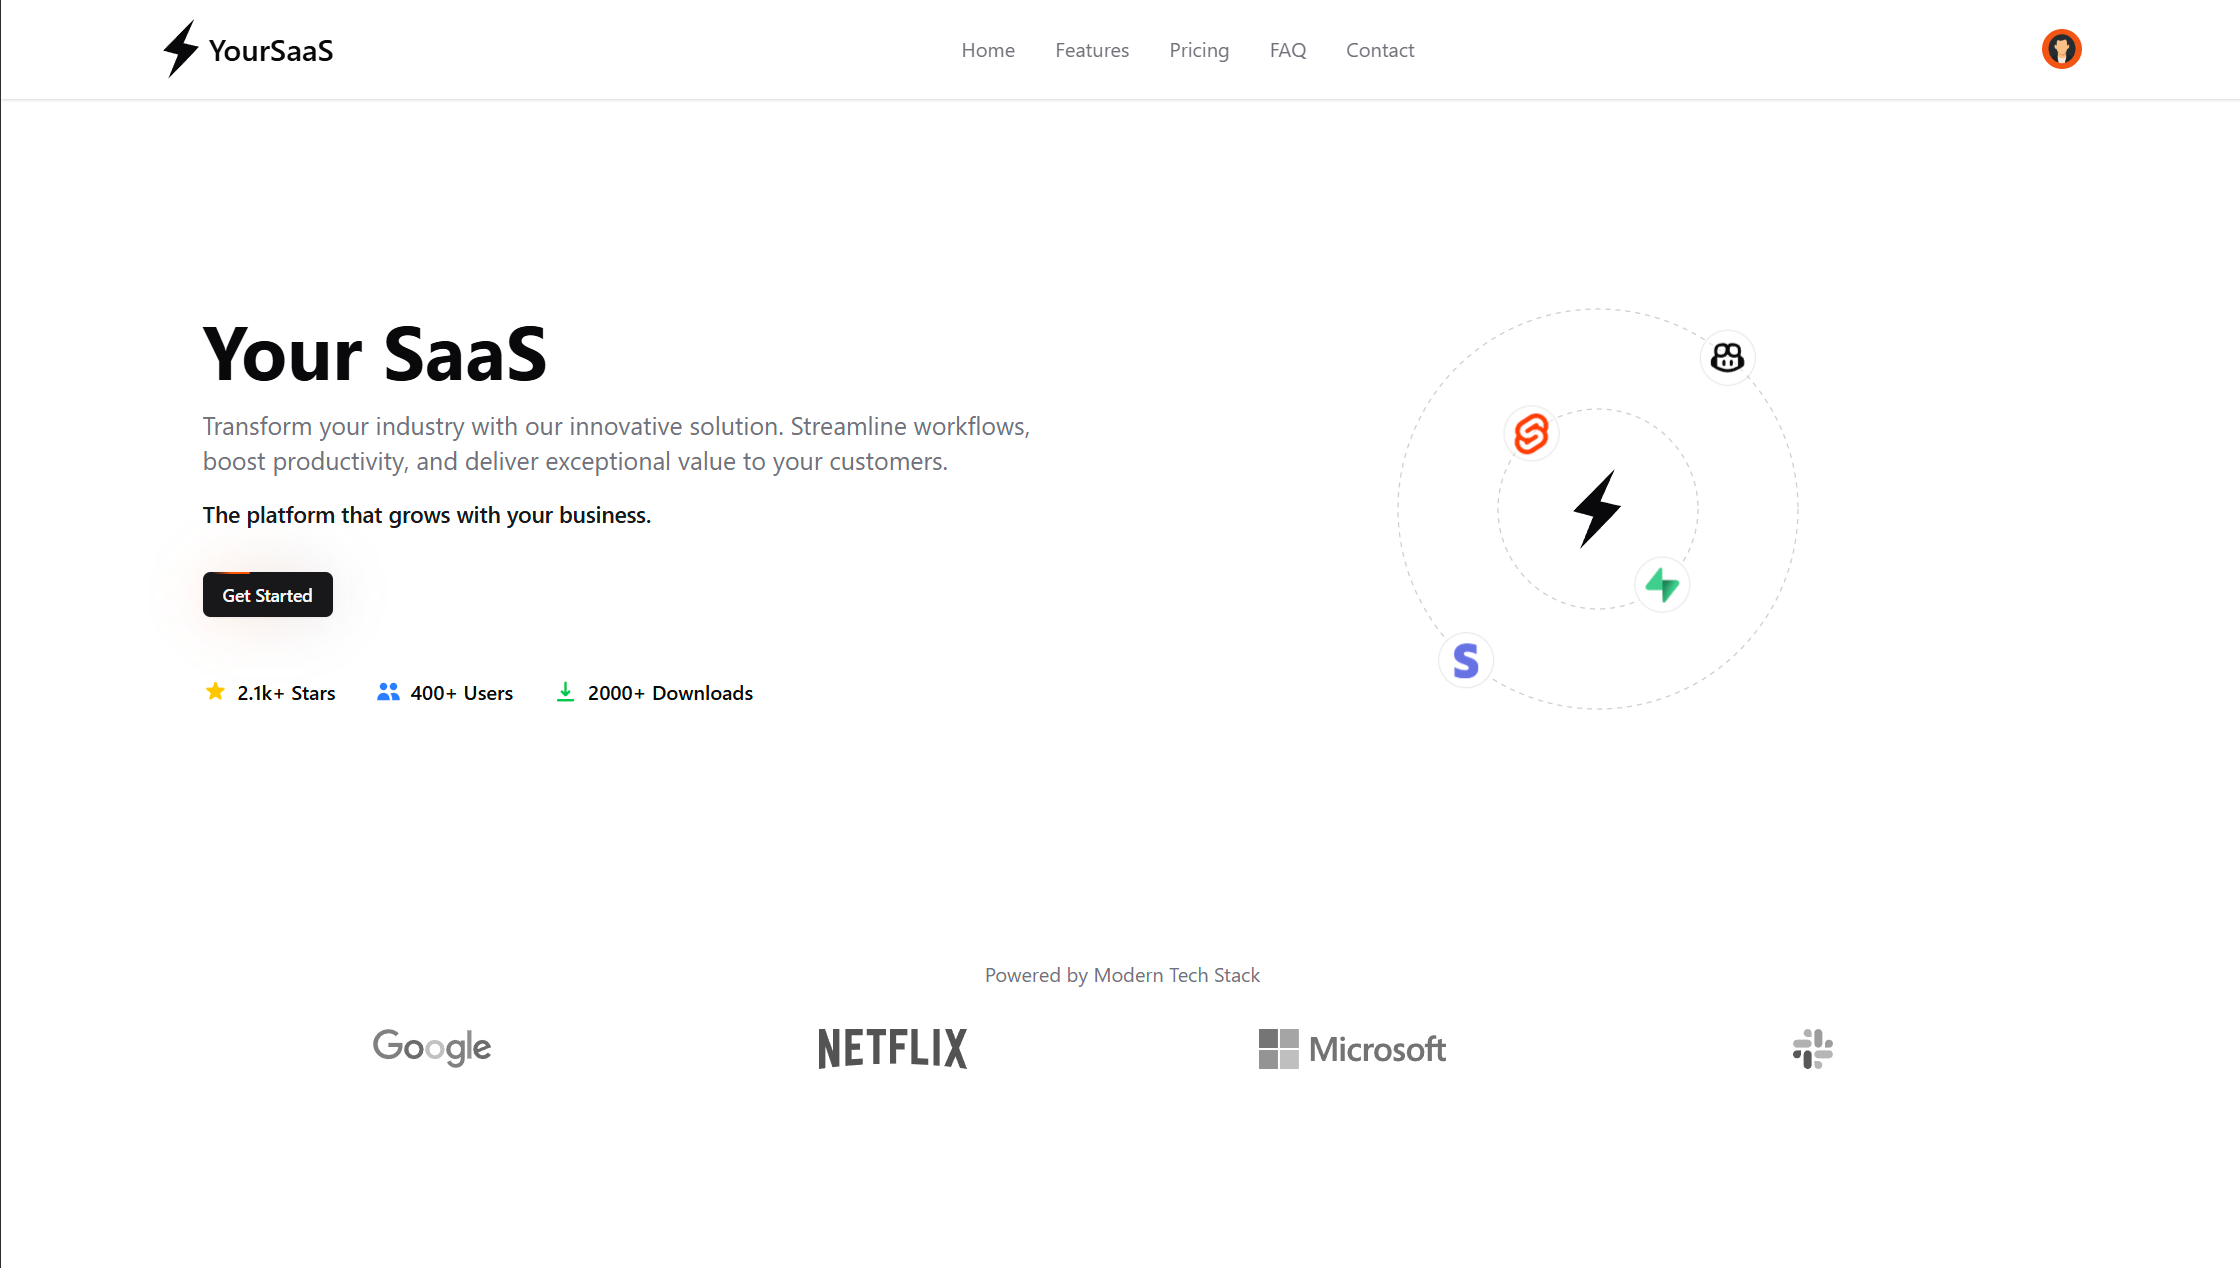
Task: Click the Microsoft logo
Action: tap(1352, 1048)
